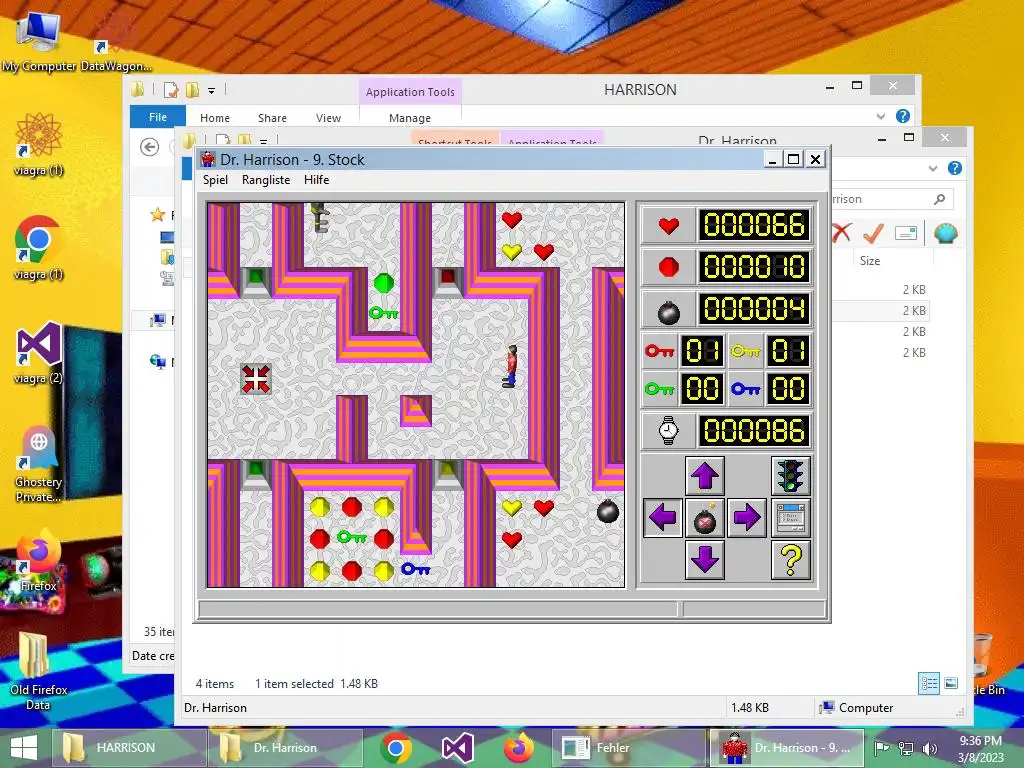Click the red cross arrows tile in maze
1024x768 pixels.
click(255, 379)
